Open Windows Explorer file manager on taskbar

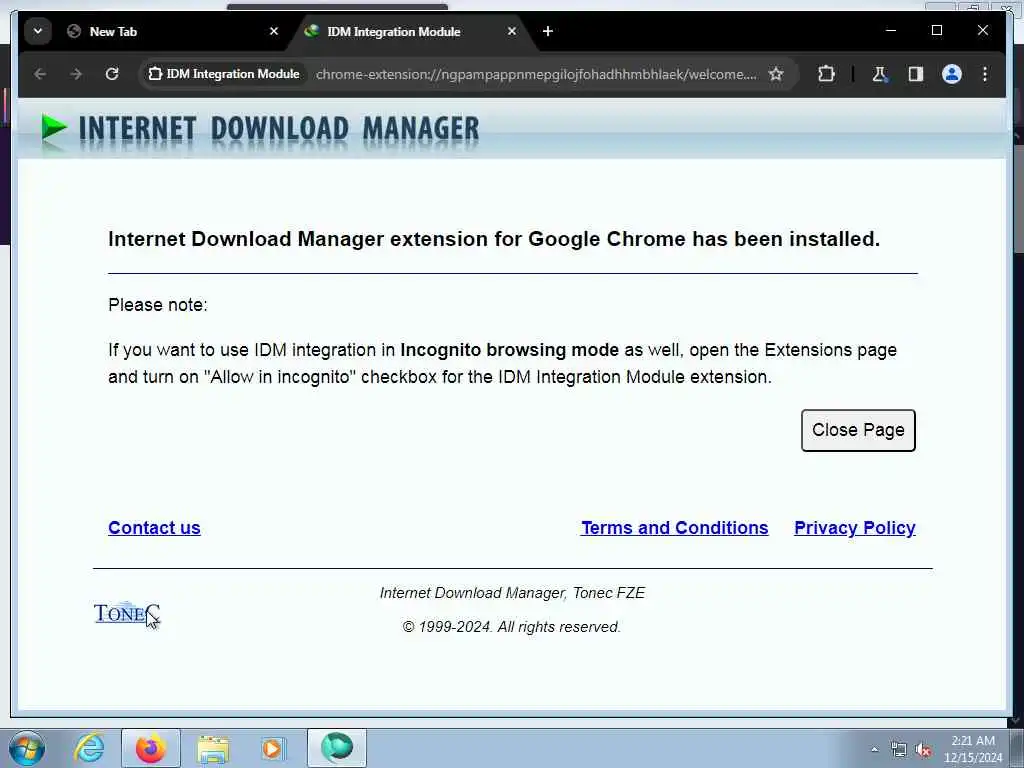[x=213, y=748]
